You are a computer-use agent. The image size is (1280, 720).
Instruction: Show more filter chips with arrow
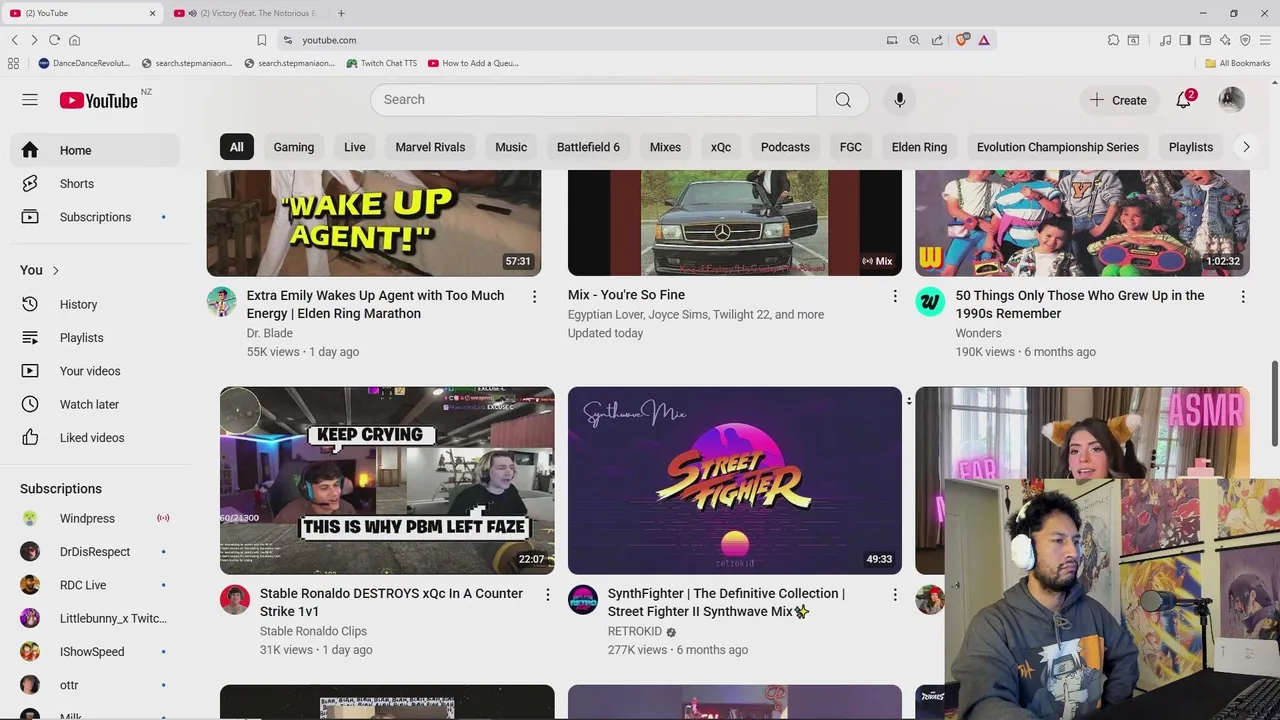pyautogui.click(x=1246, y=147)
